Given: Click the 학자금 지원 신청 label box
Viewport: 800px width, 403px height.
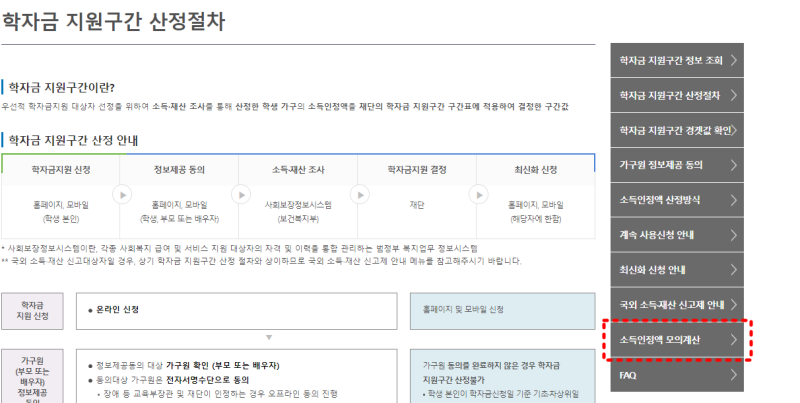Looking at the screenshot, I should (x=32, y=311).
